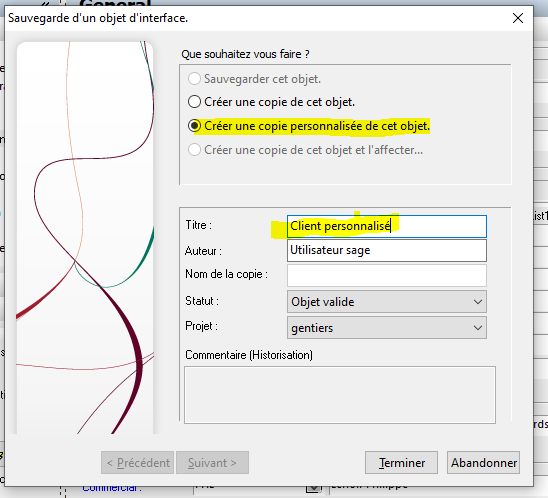Click the Projet dropdown arrow chevron
548x498 pixels.
pos(478,328)
